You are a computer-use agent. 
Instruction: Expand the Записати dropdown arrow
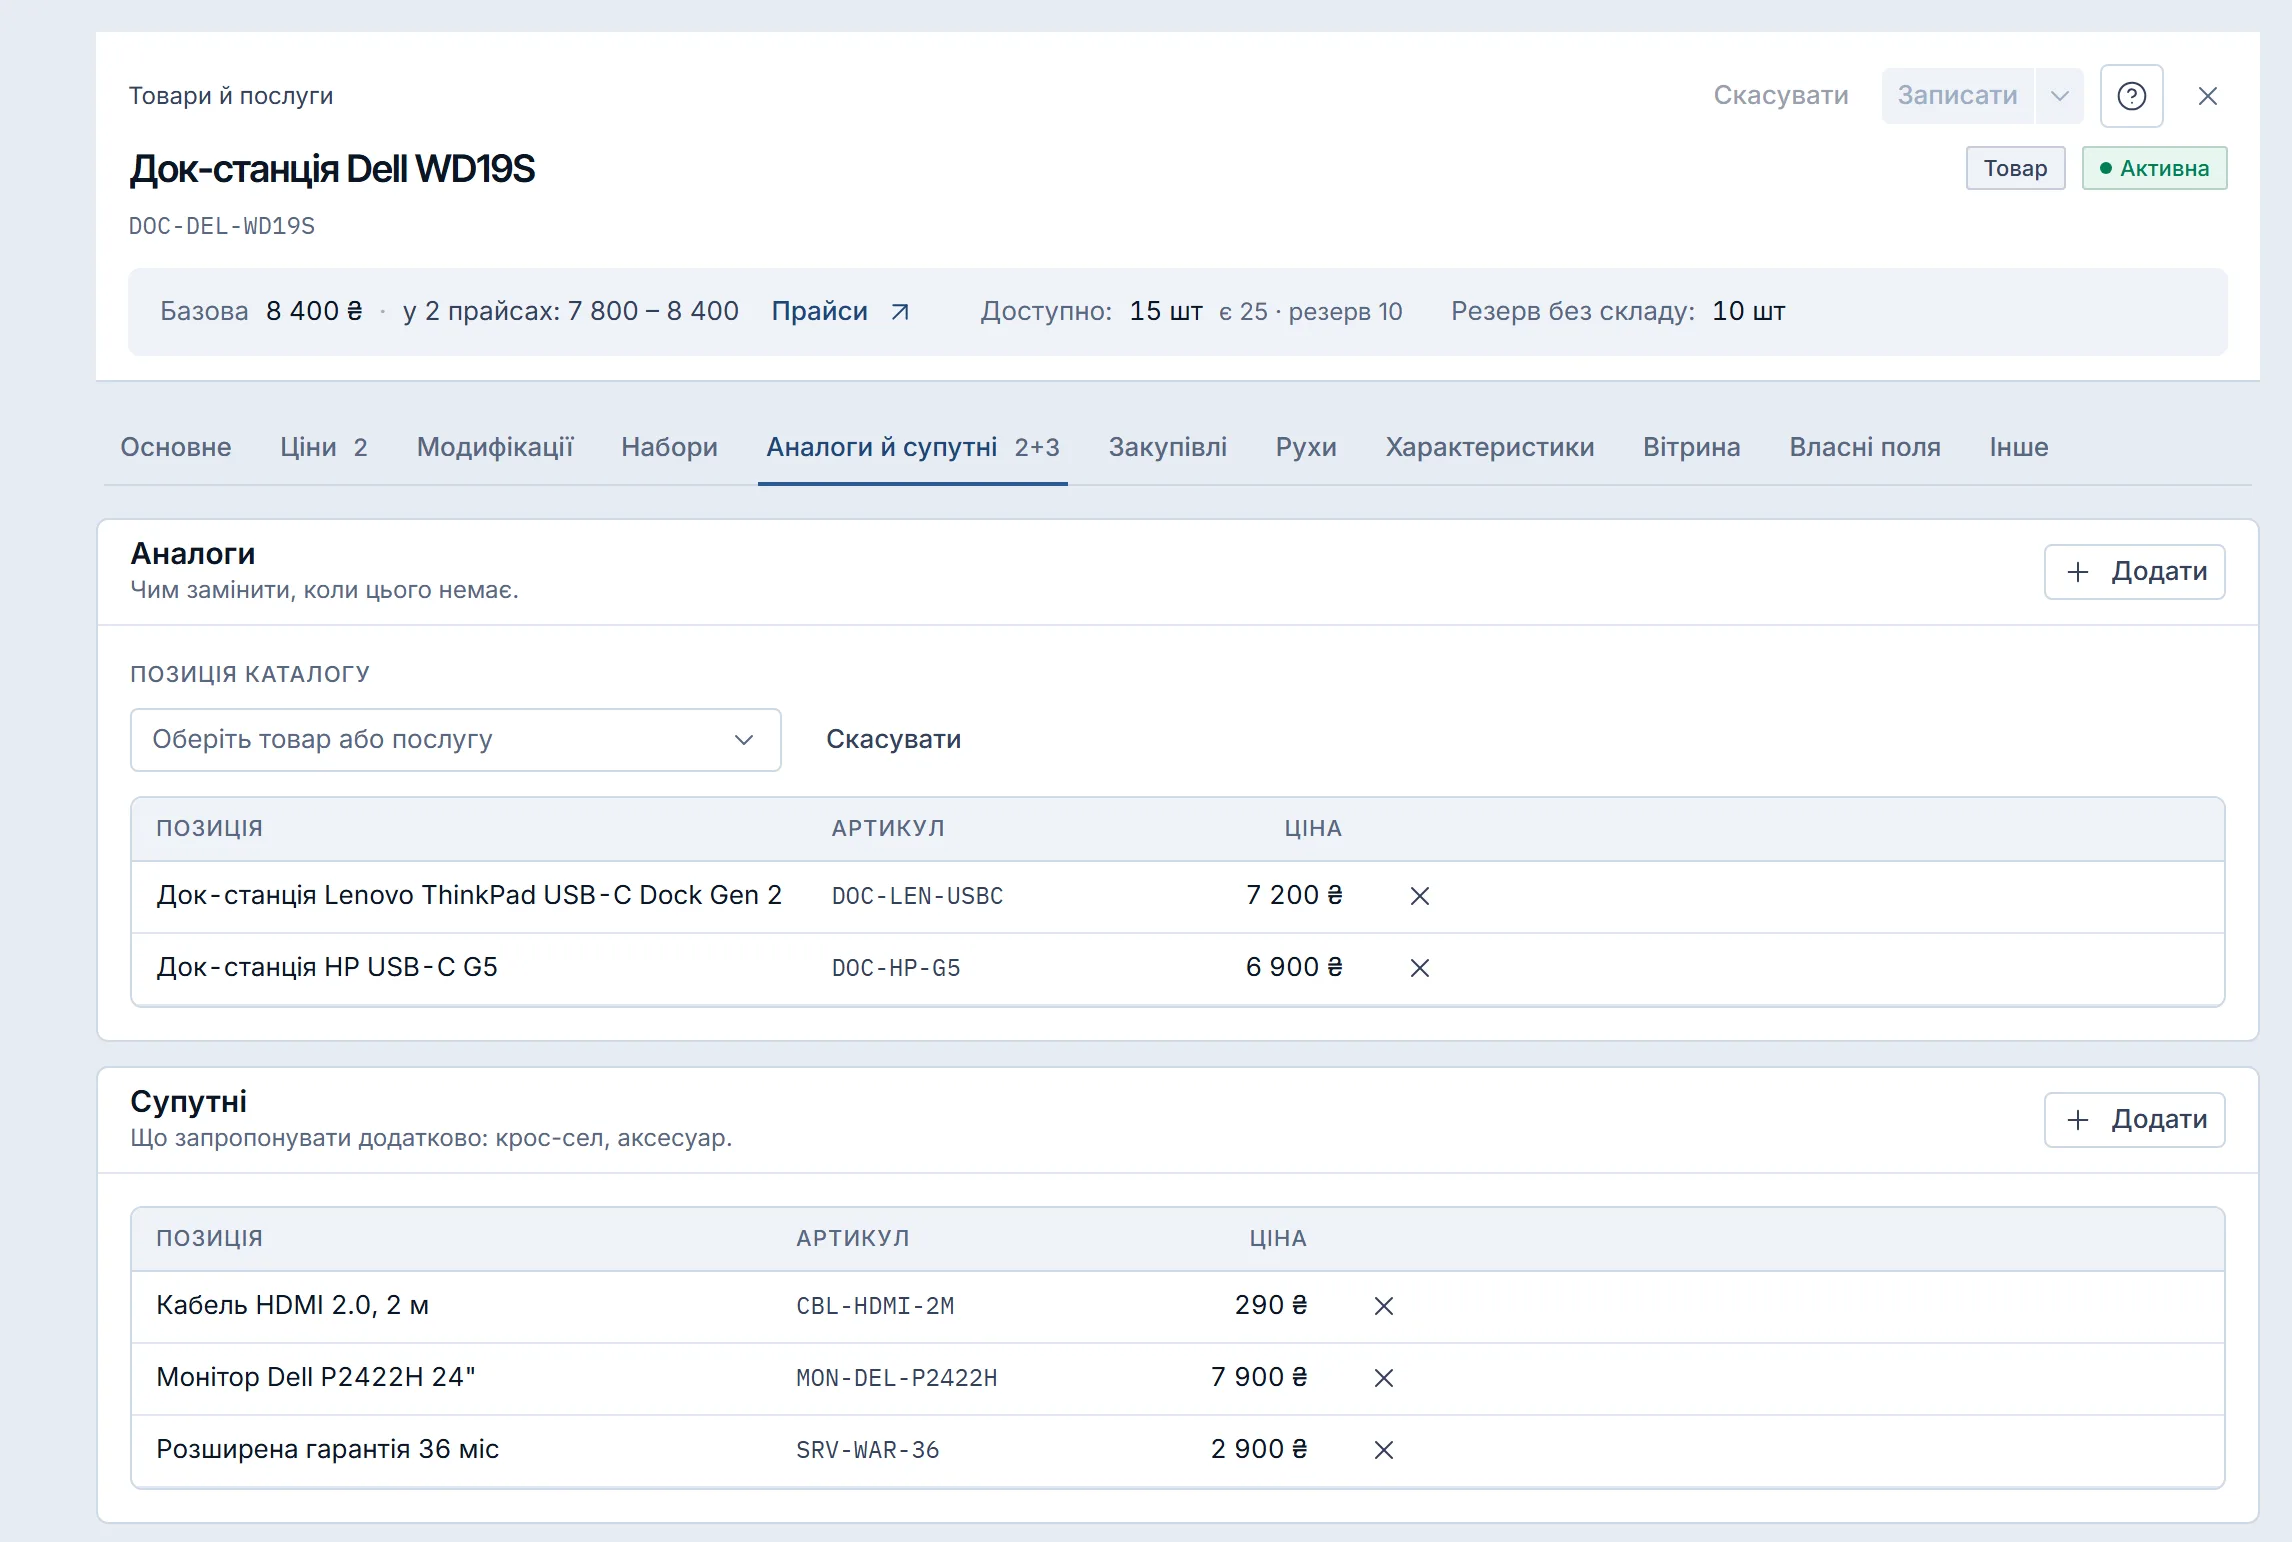coord(2059,96)
